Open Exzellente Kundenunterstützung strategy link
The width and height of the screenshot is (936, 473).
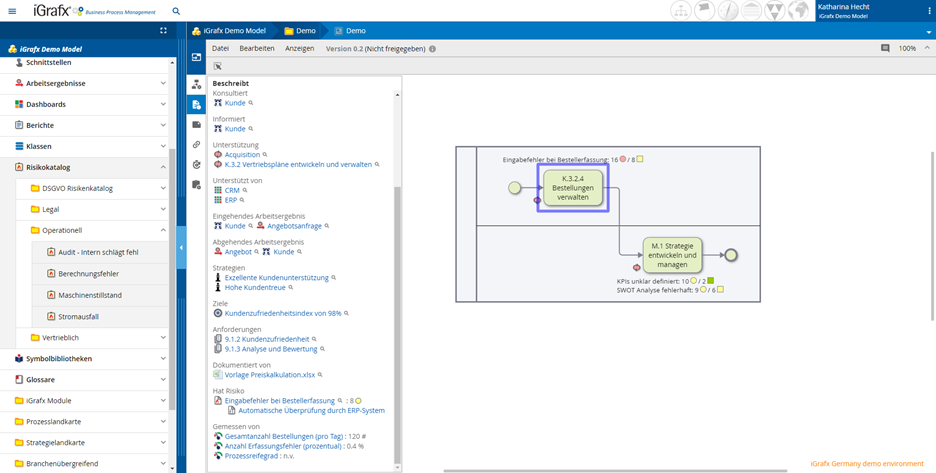click(277, 278)
